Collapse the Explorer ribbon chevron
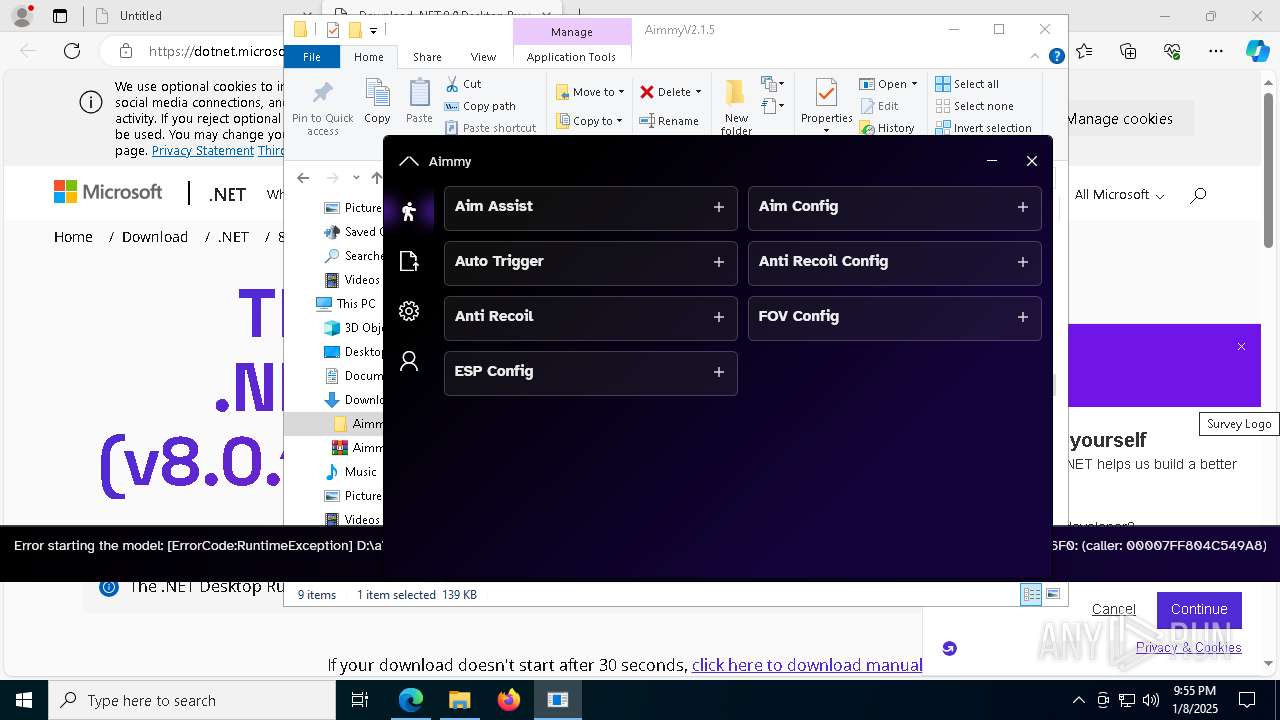The image size is (1280, 720). click(x=1035, y=57)
